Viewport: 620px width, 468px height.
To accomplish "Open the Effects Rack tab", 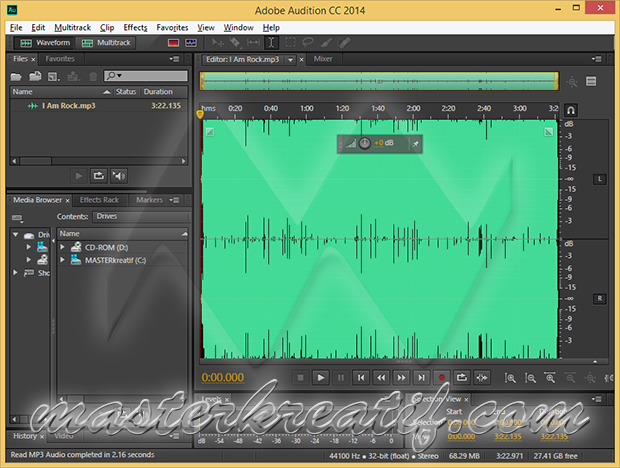I will [99, 200].
